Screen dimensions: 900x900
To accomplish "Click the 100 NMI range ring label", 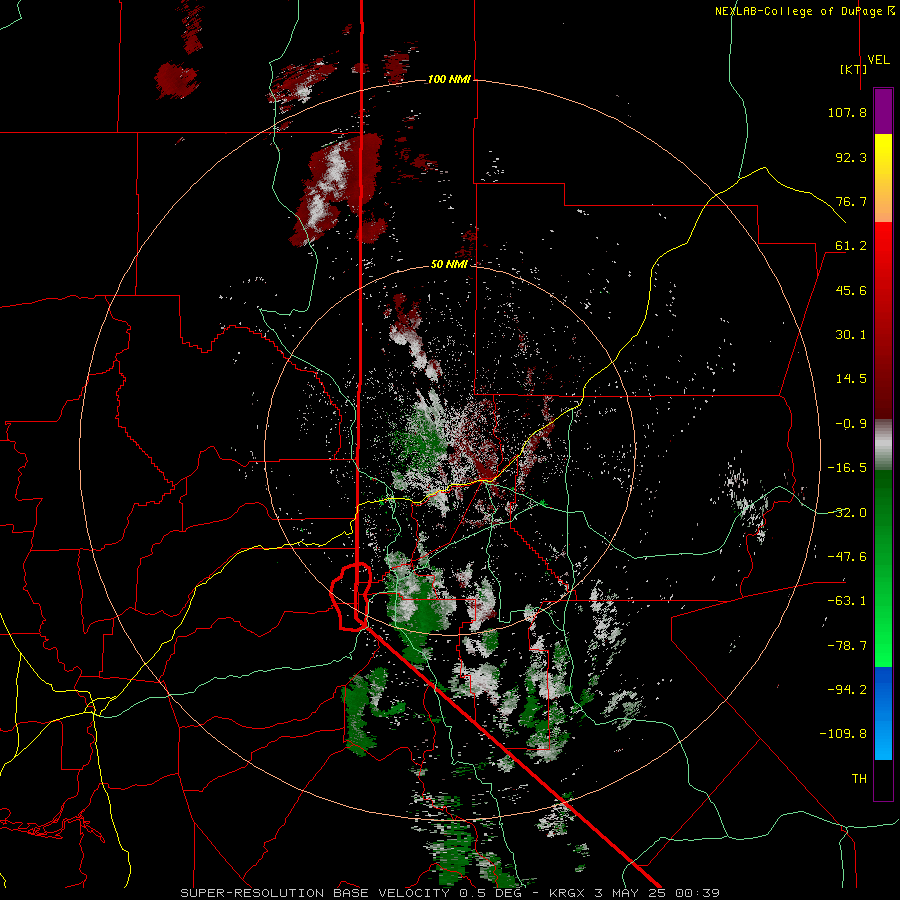I will pos(449,79).
